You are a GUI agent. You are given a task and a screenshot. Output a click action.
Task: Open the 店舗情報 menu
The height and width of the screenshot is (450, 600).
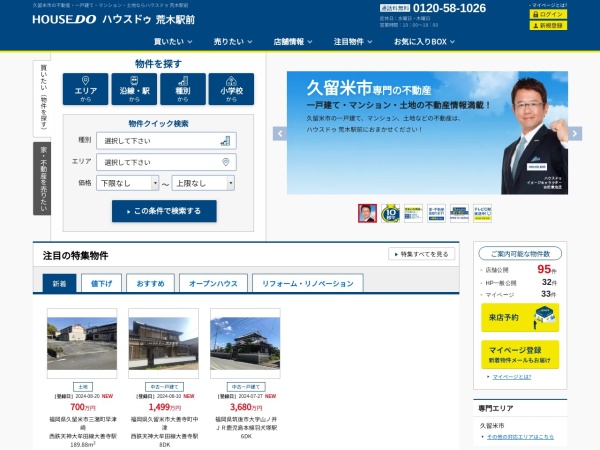click(293, 41)
